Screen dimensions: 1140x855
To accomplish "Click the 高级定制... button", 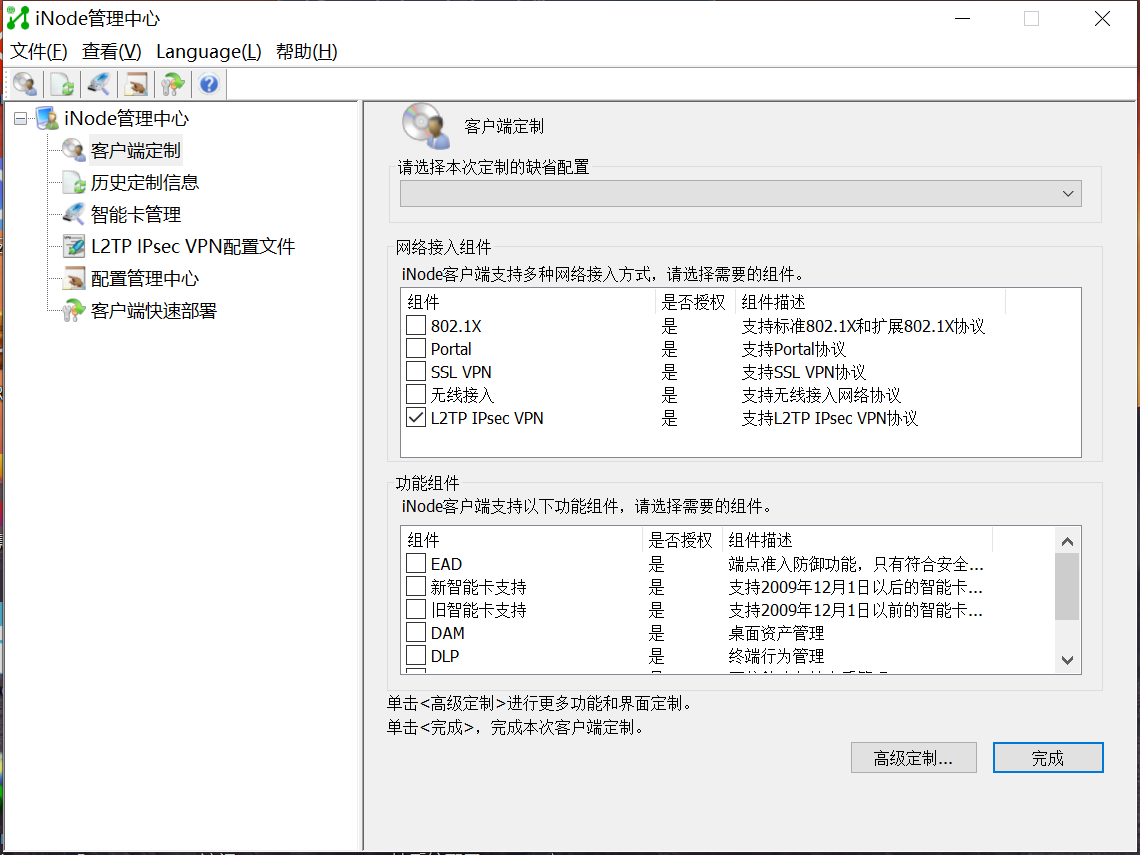I will tap(913, 758).
